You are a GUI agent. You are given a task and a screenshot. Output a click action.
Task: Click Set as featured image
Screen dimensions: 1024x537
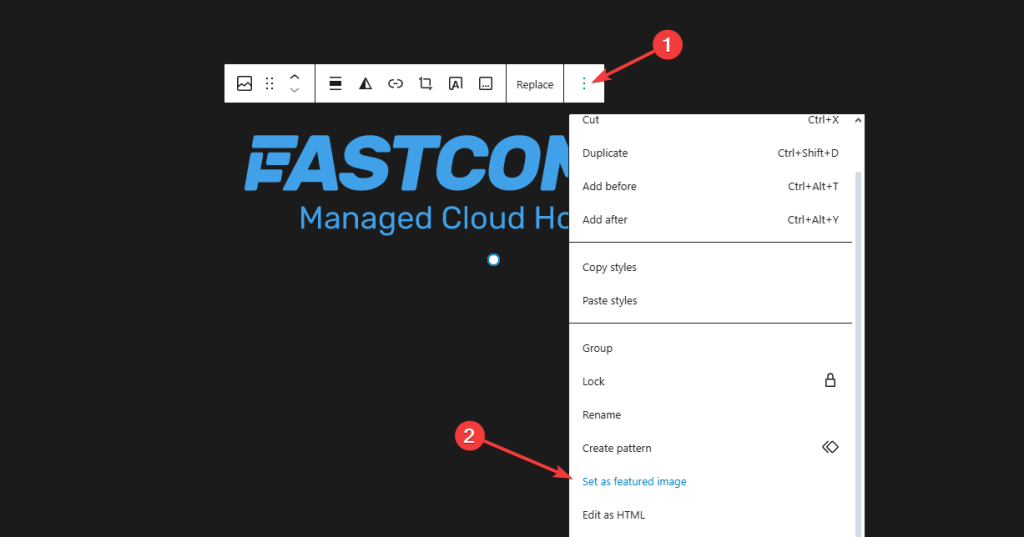click(634, 481)
